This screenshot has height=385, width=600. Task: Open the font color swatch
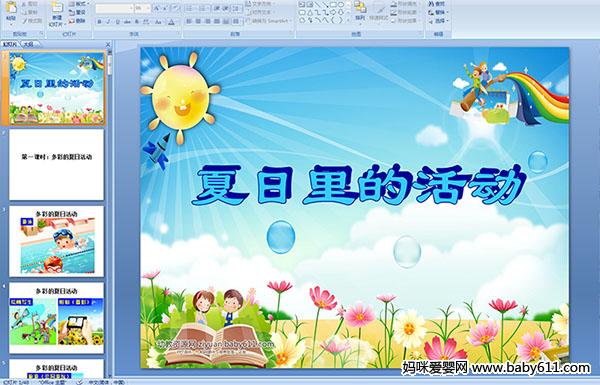click(171, 22)
